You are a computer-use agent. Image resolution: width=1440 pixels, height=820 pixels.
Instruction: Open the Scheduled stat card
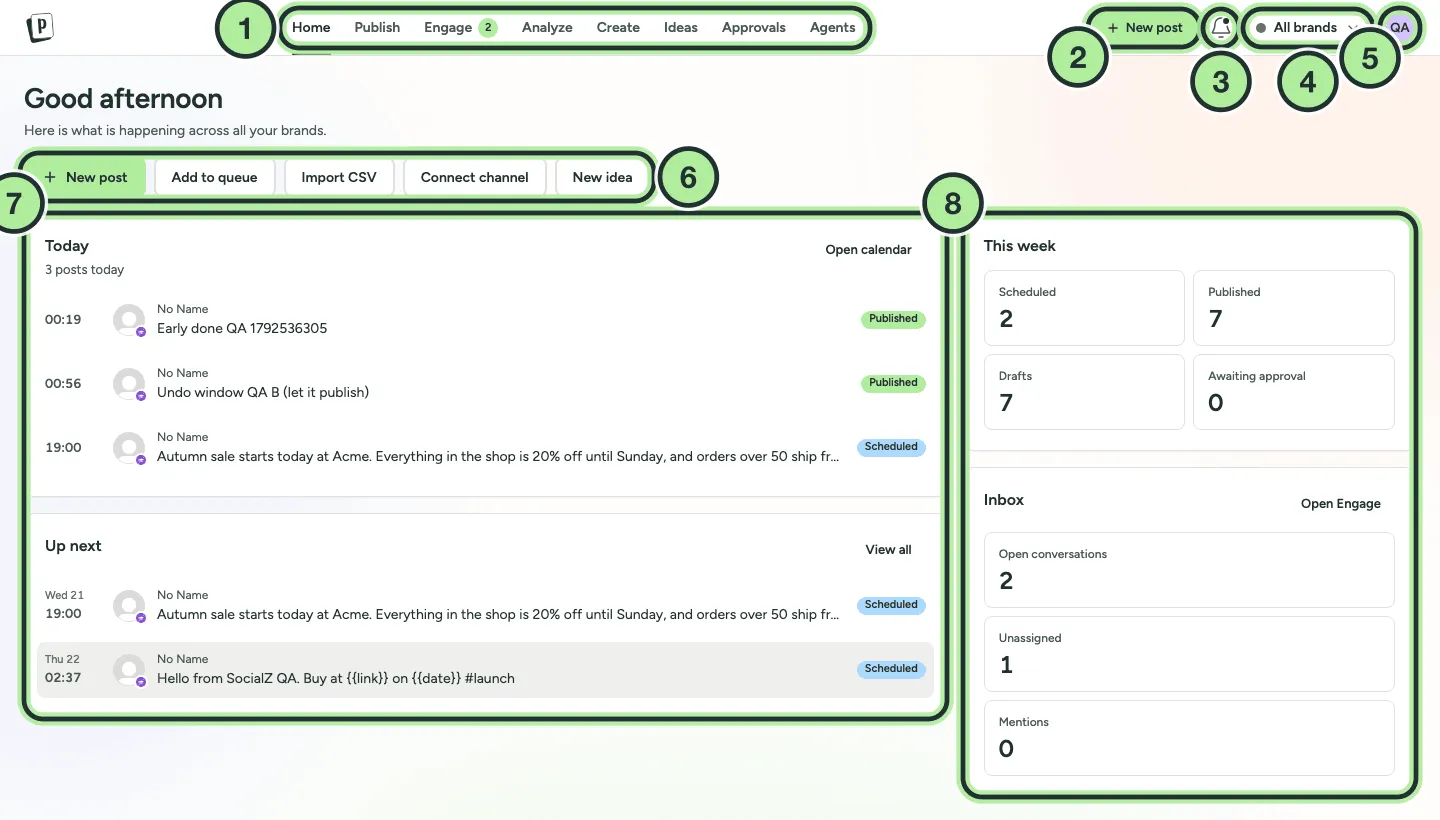[x=1084, y=308]
